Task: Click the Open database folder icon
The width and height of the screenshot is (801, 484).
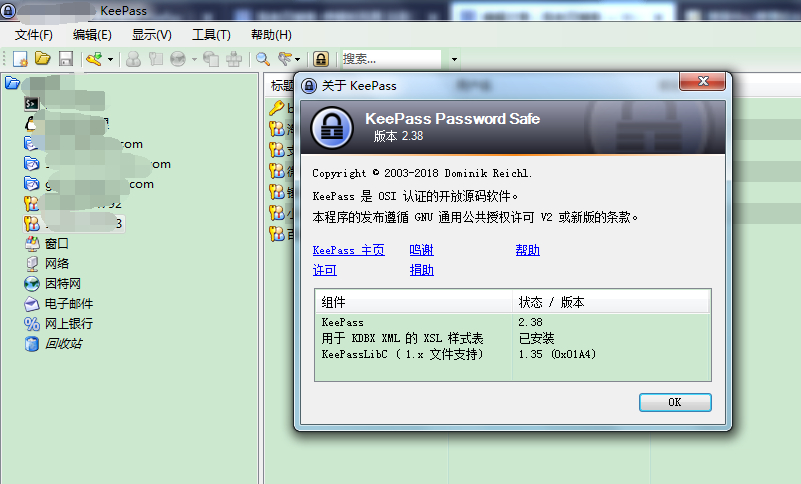Action: [x=43, y=59]
